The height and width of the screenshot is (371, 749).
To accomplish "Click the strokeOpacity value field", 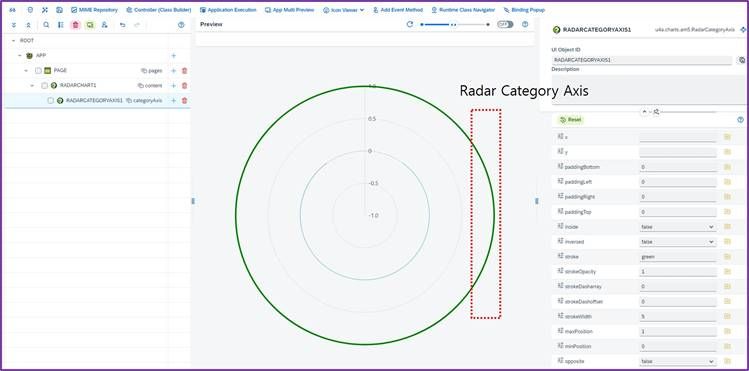I will tap(677, 271).
